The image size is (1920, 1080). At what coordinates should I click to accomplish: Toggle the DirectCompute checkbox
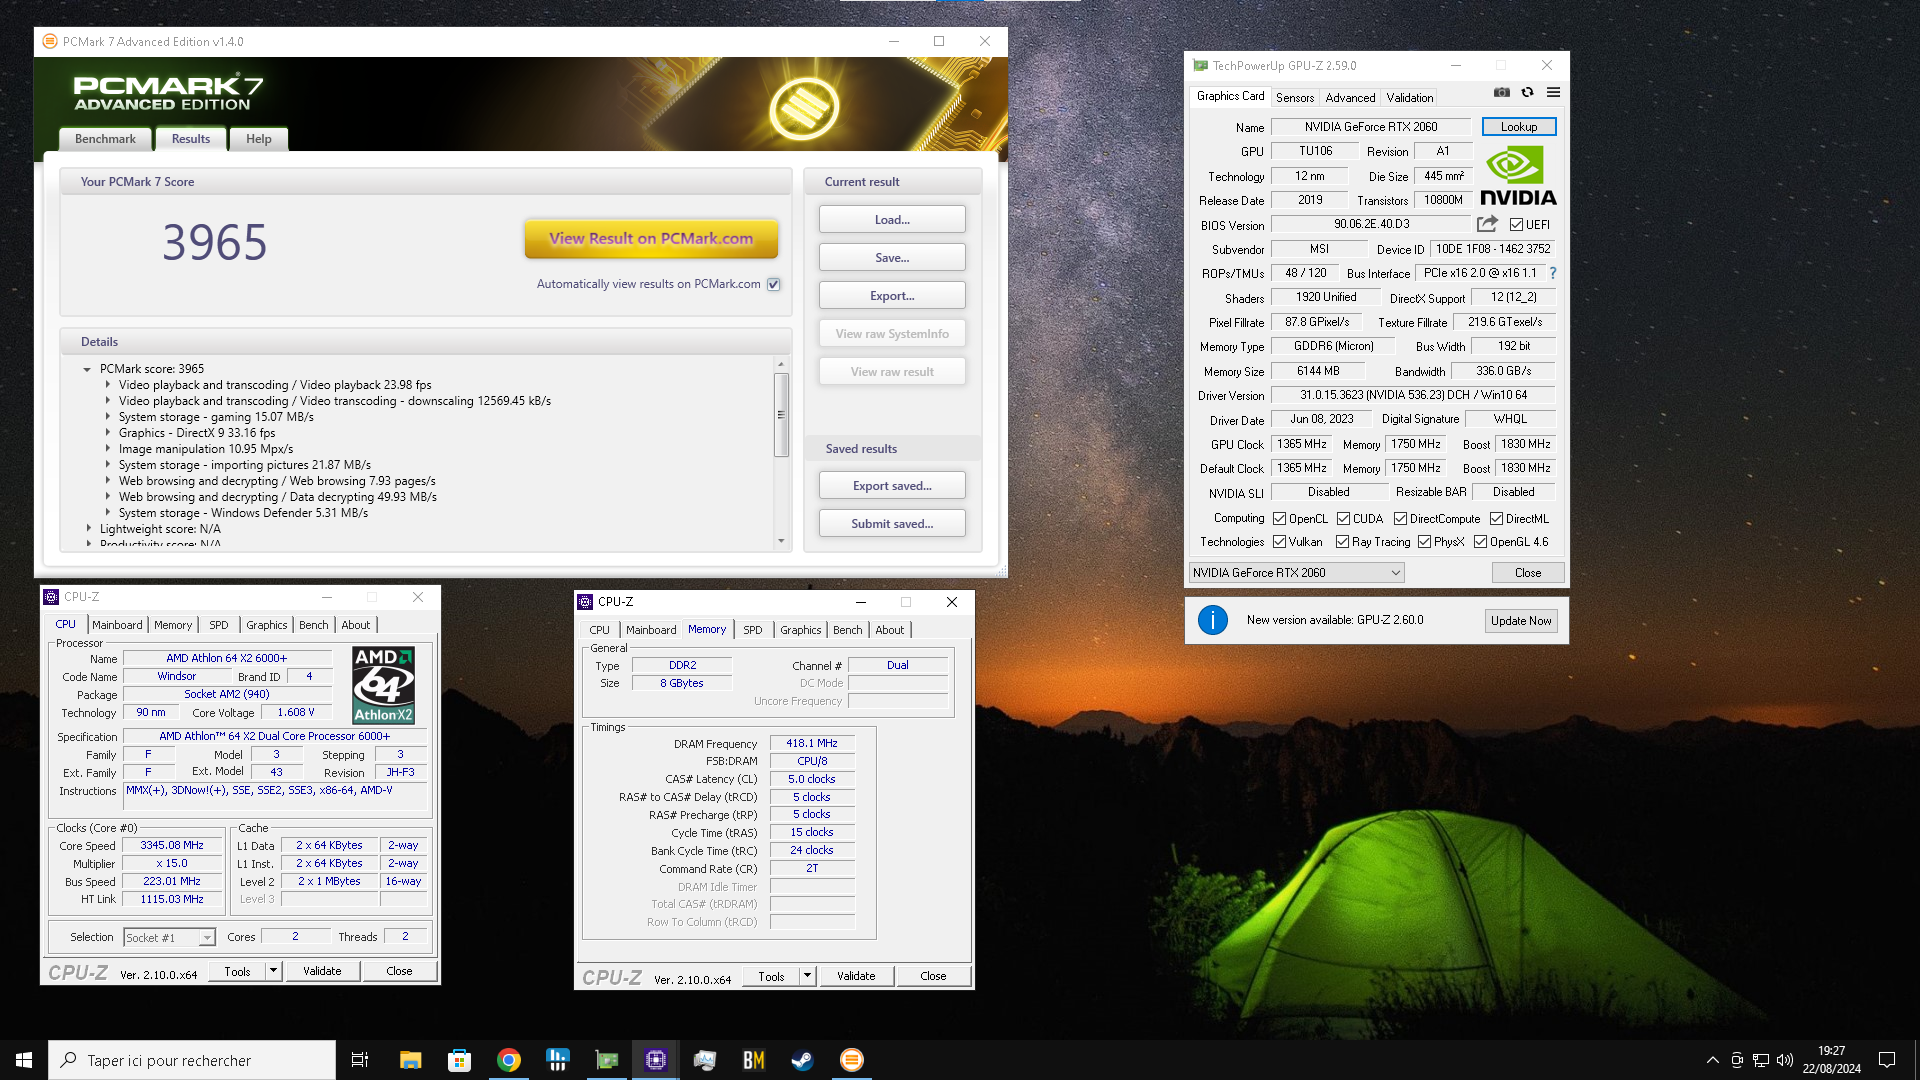(x=1400, y=519)
